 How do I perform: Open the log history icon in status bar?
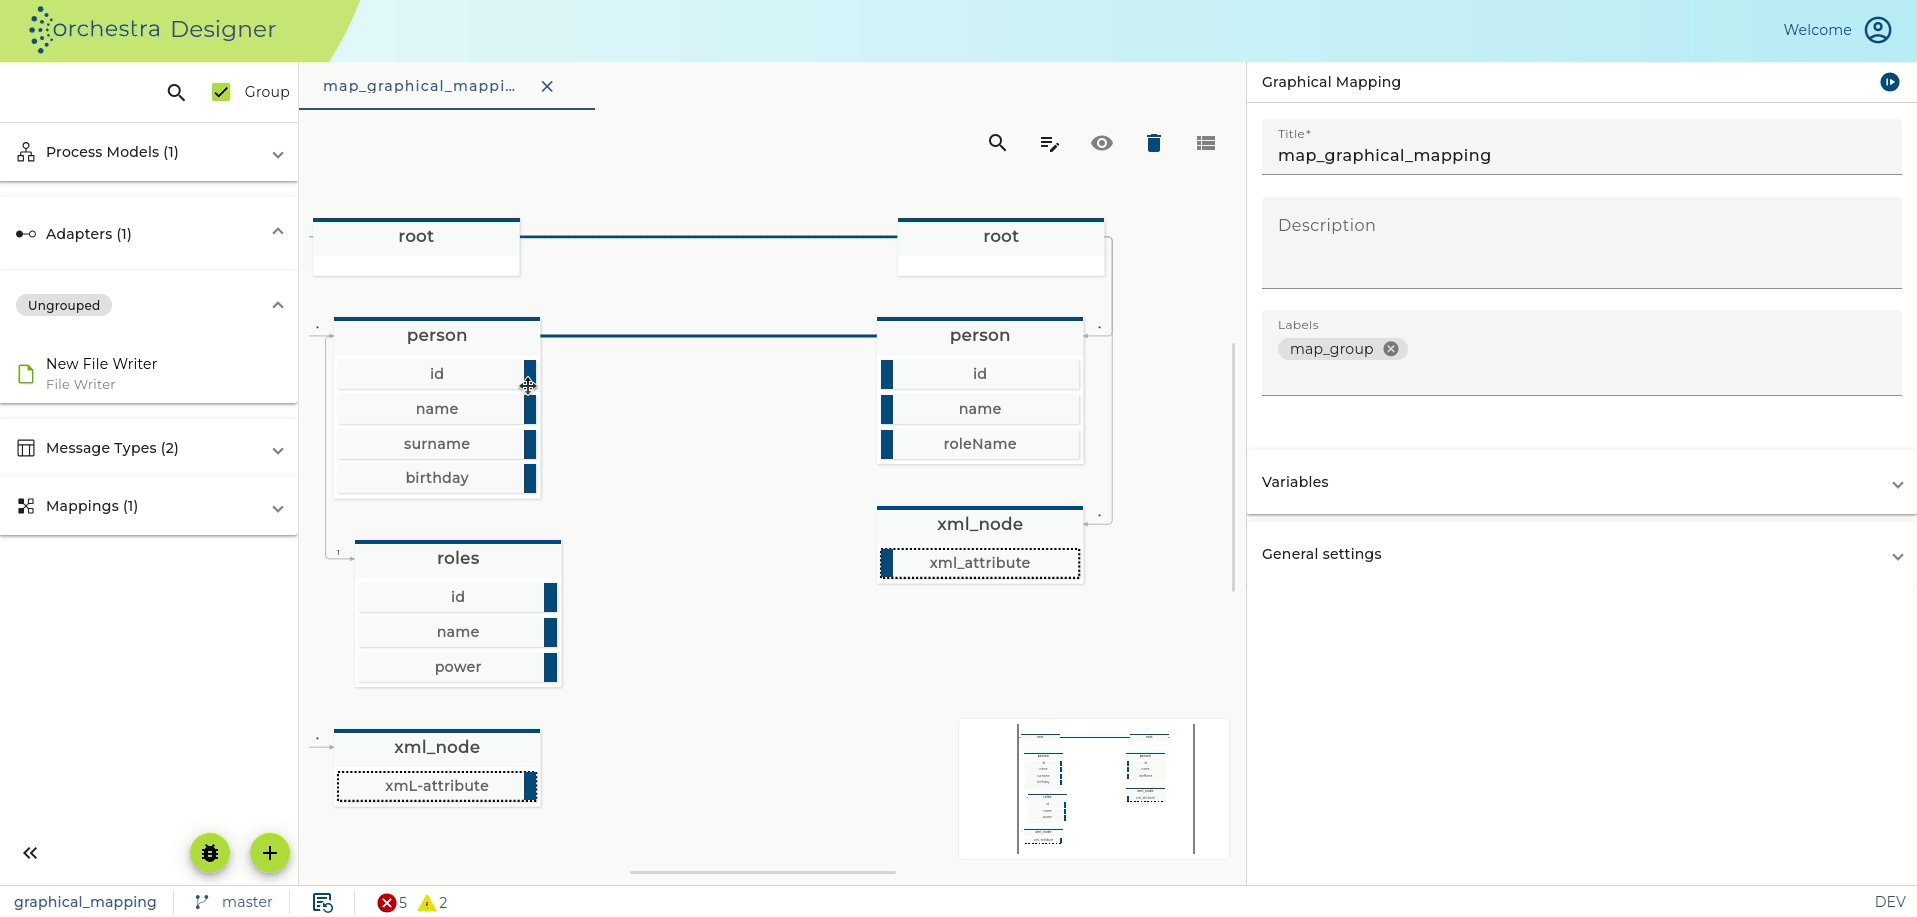pyautogui.click(x=322, y=902)
